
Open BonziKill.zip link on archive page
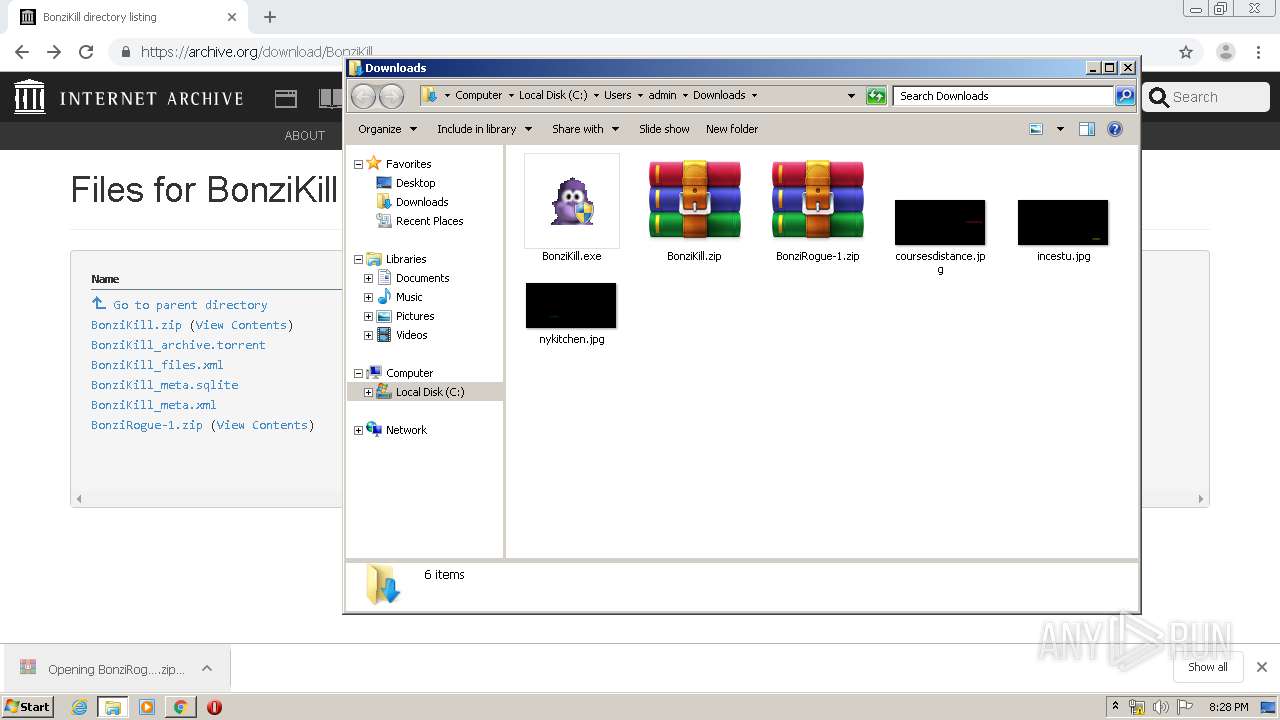(136, 325)
